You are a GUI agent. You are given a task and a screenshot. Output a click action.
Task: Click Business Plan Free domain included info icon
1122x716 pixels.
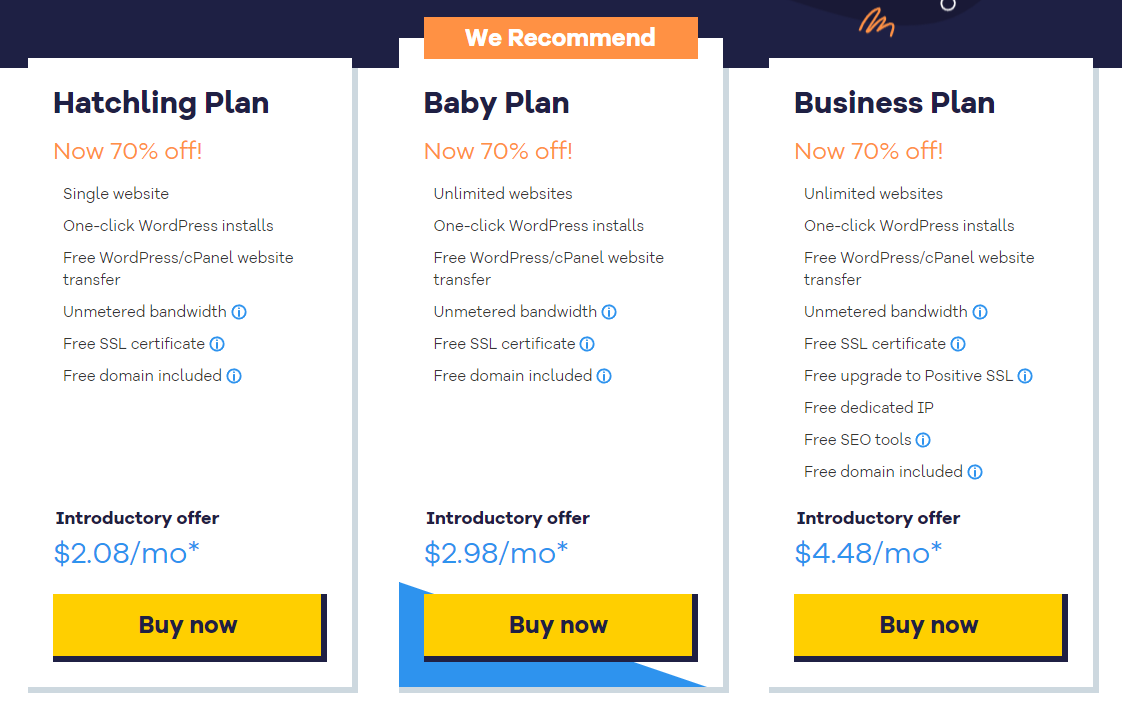[x=975, y=472]
